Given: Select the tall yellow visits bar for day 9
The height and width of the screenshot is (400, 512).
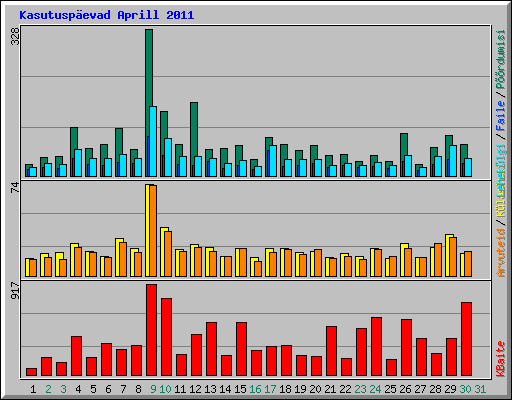Looking at the screenshot, I should coord(148,230).
